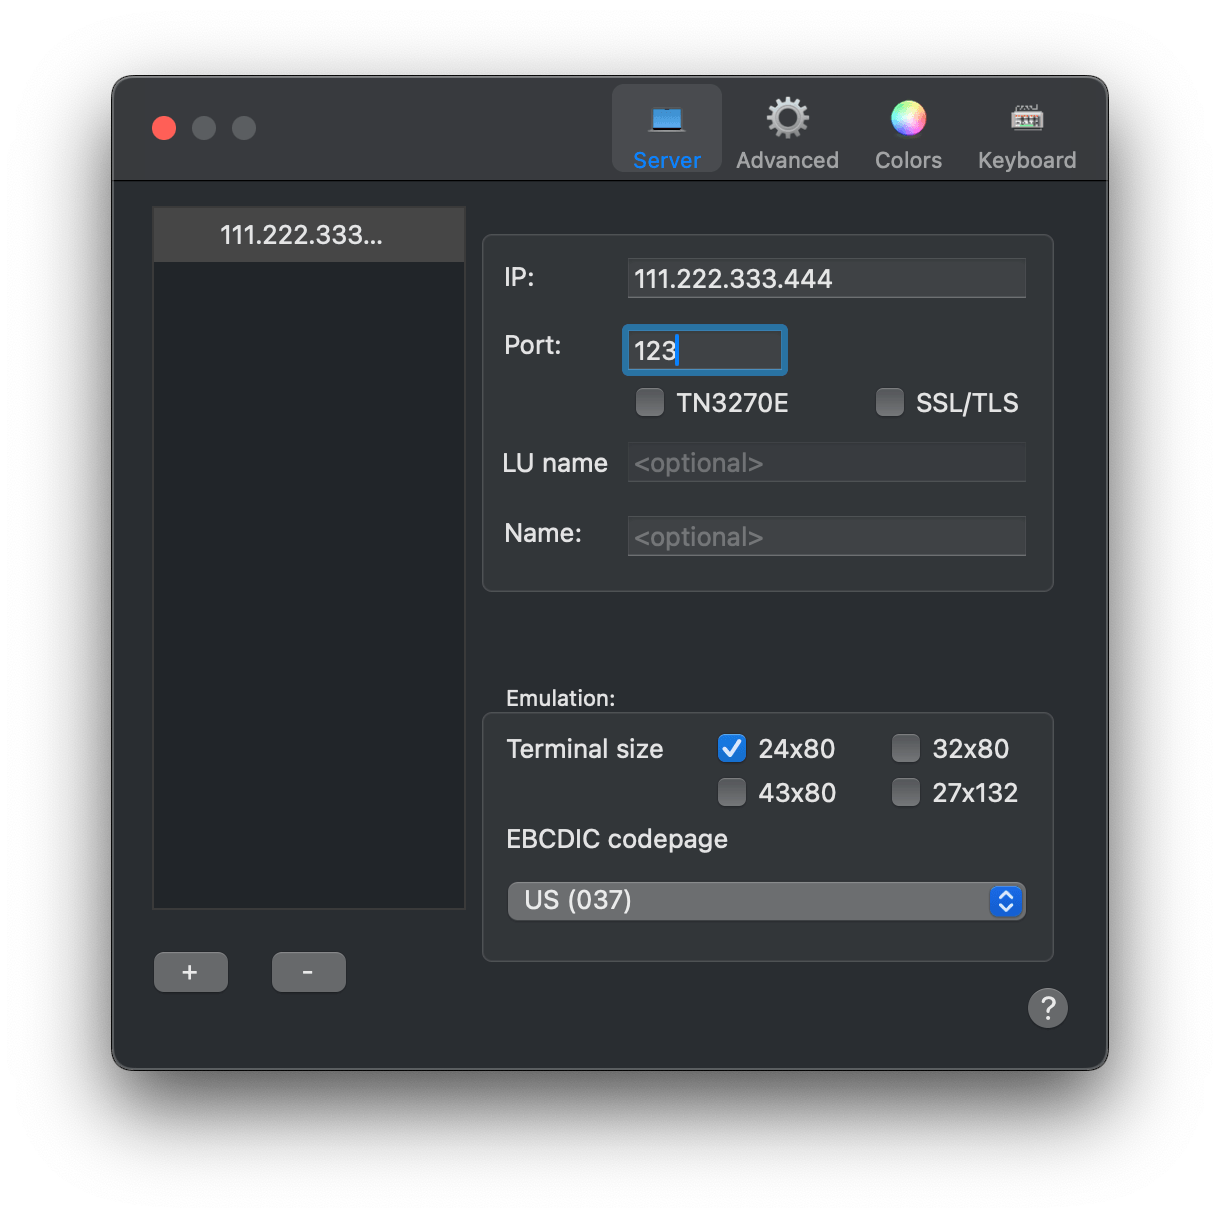Click the Name optional field
The width and height of the screenshot is (1220, 1218).
826,536
